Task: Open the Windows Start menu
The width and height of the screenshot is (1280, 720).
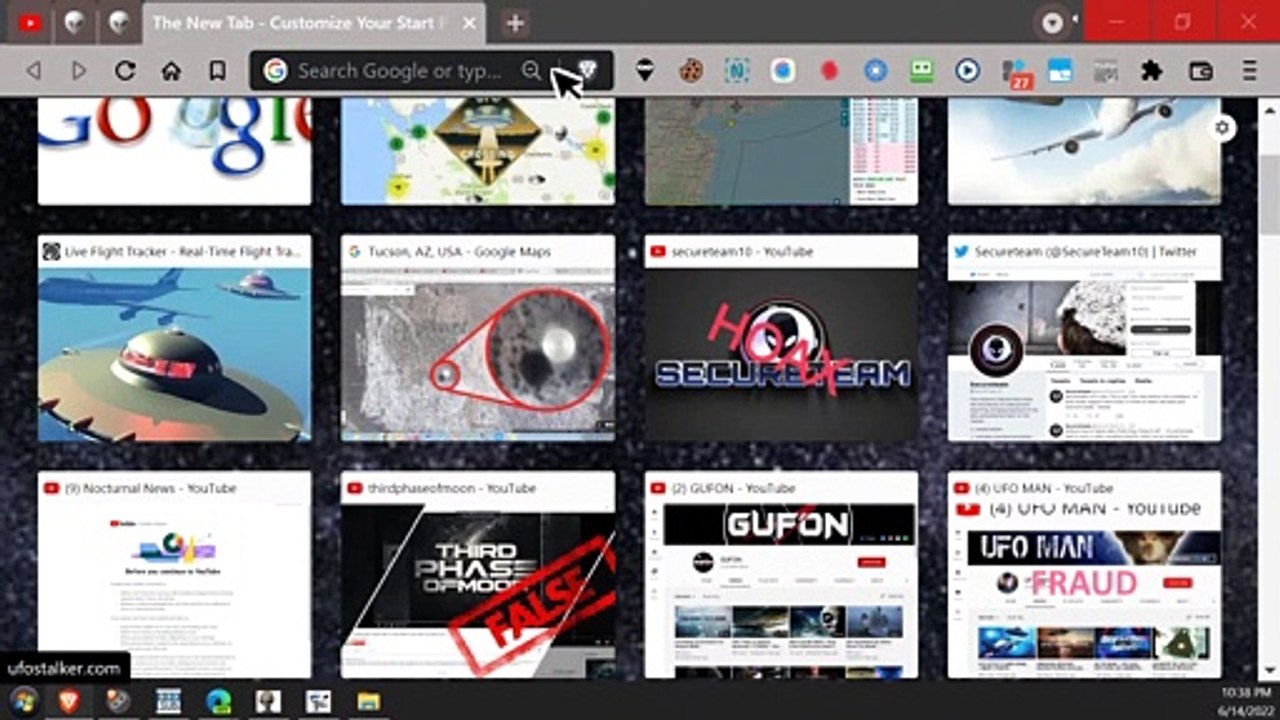Action: pyautogui.click(x=23, y=701)
